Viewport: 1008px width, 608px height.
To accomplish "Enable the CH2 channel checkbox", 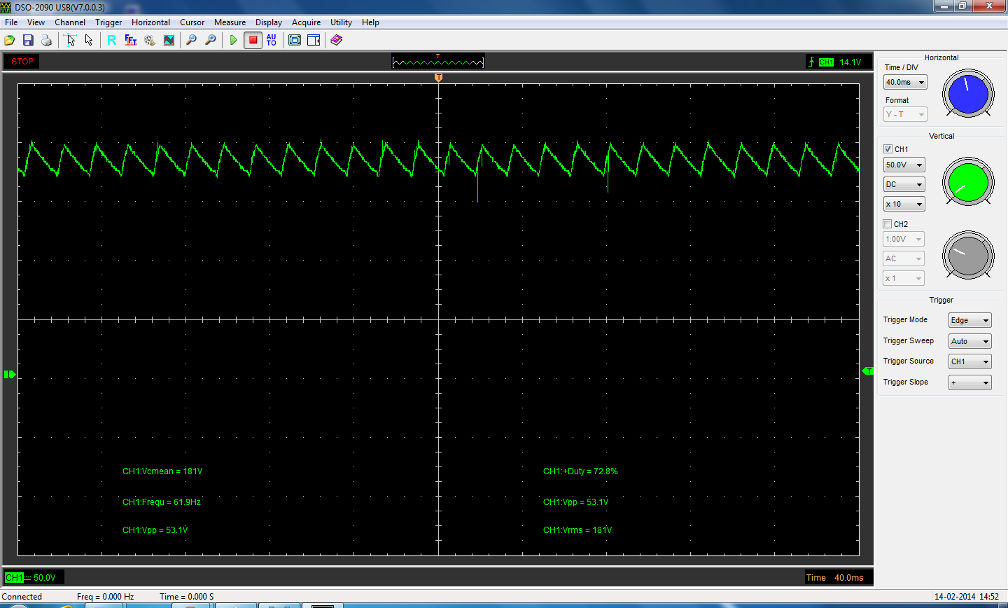I will tap(888, 224).
